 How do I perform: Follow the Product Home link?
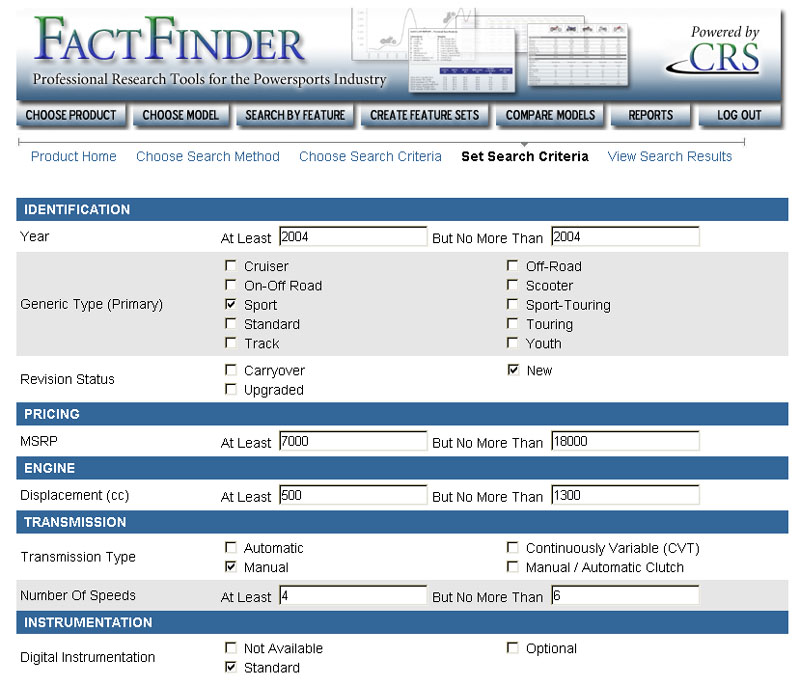click(x=73, y=156)
